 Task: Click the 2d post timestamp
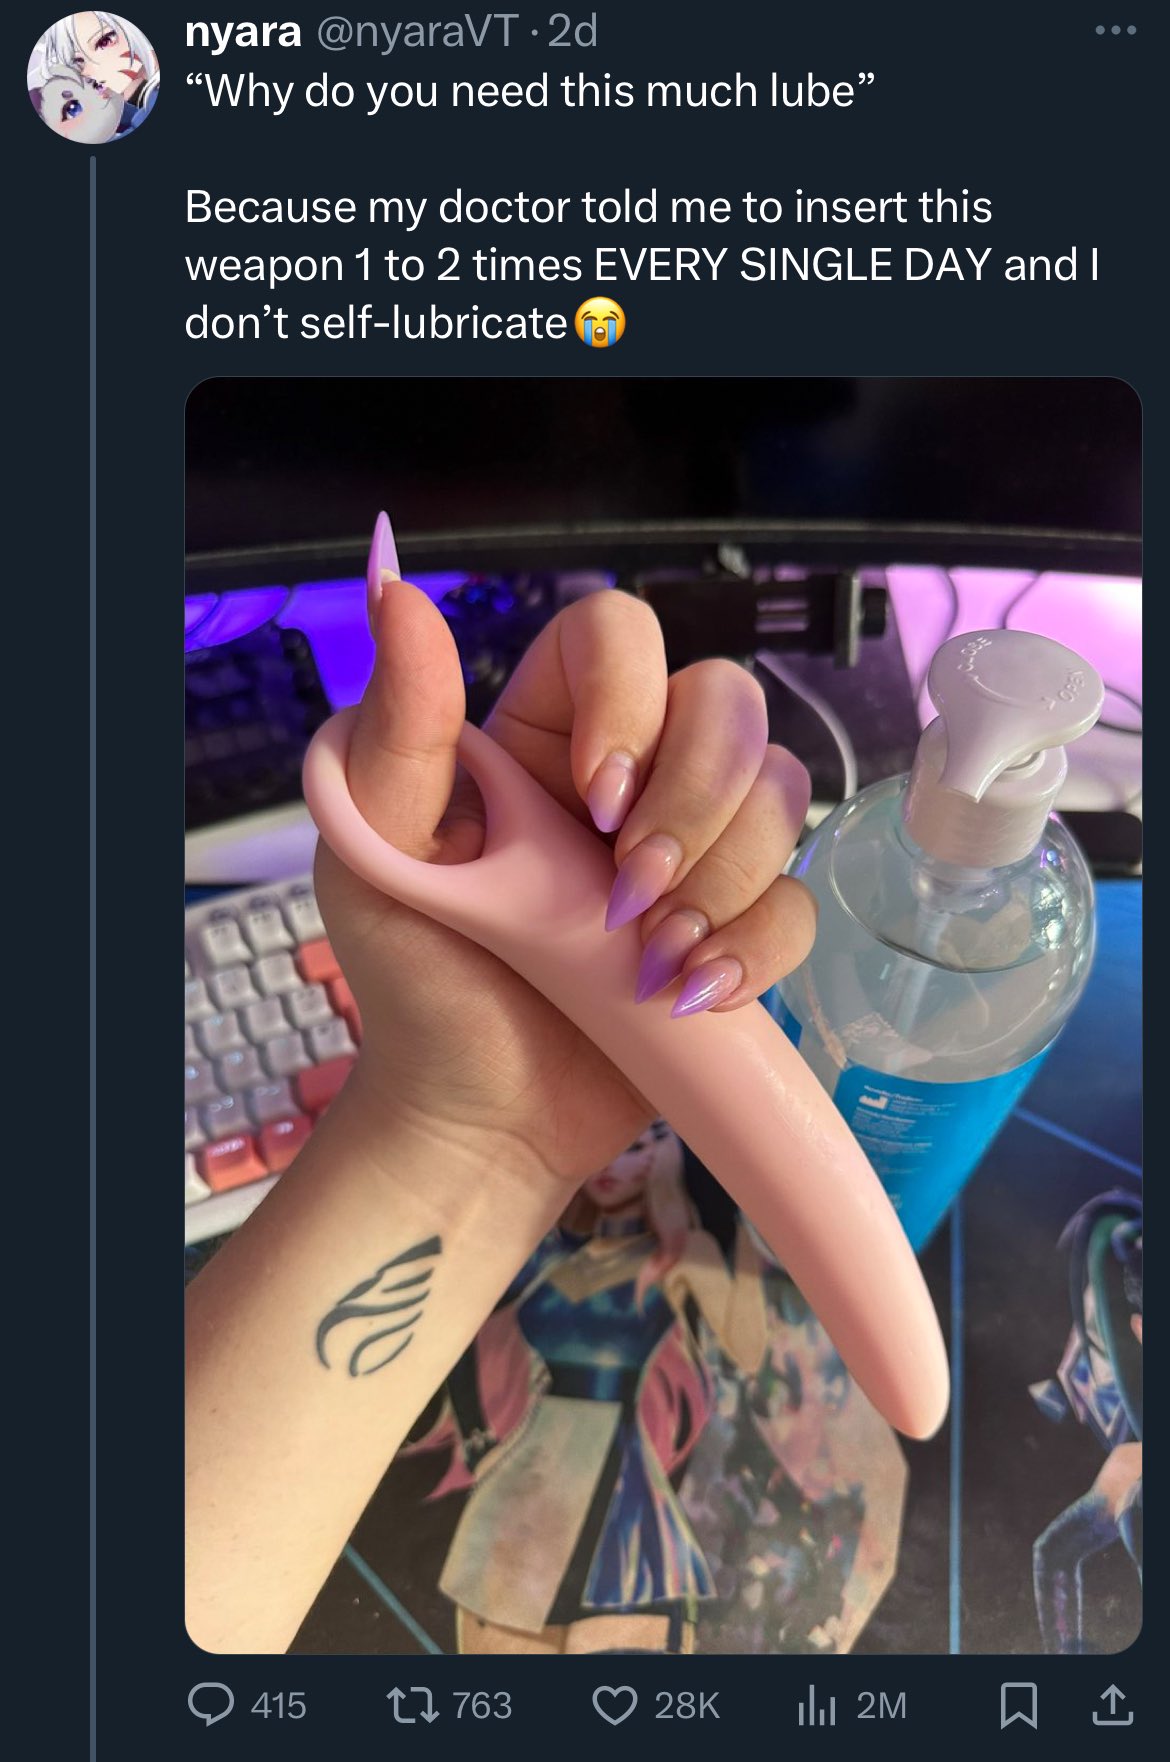tap(573, 32)
